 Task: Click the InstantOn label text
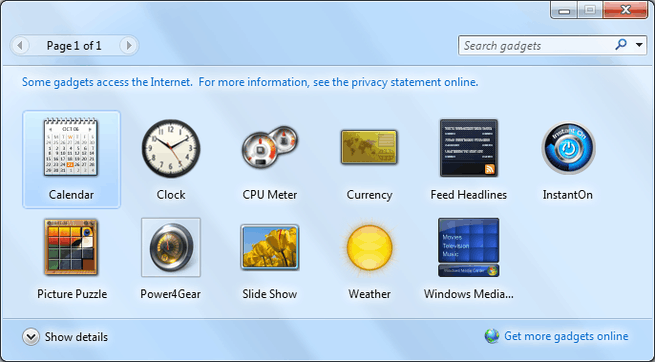(568, 195)
